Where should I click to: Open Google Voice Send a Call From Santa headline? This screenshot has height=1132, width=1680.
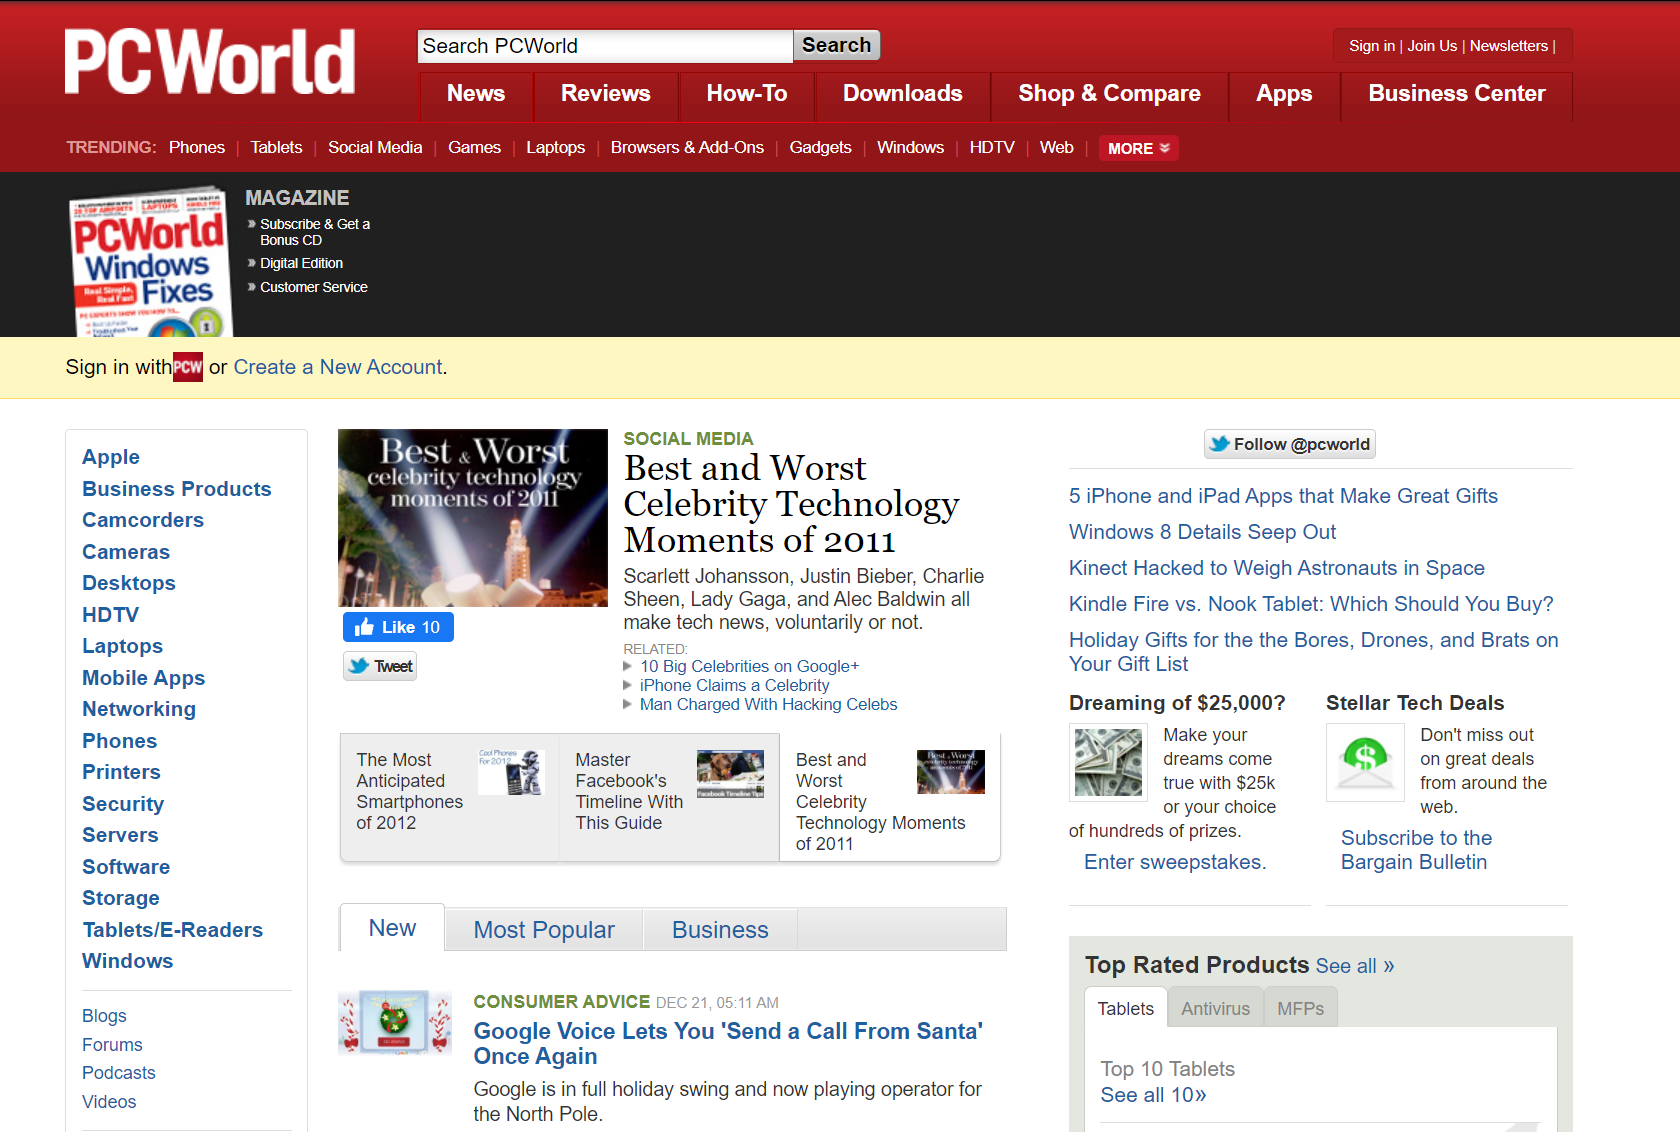click(728, 1044)
